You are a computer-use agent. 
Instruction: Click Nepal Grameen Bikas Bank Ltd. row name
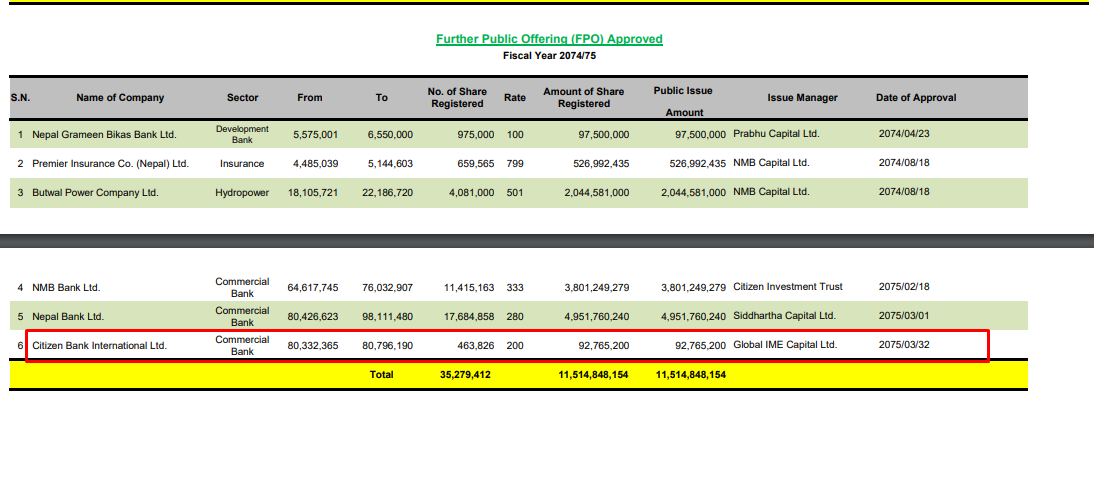pyautogui.click(x=104, y=134)
